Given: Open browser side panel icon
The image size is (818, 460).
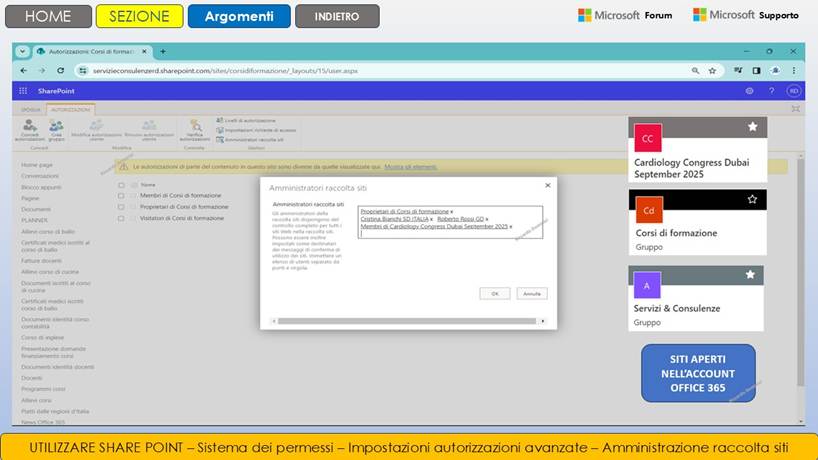Looking at the screenshot, I should coord(756,70).
